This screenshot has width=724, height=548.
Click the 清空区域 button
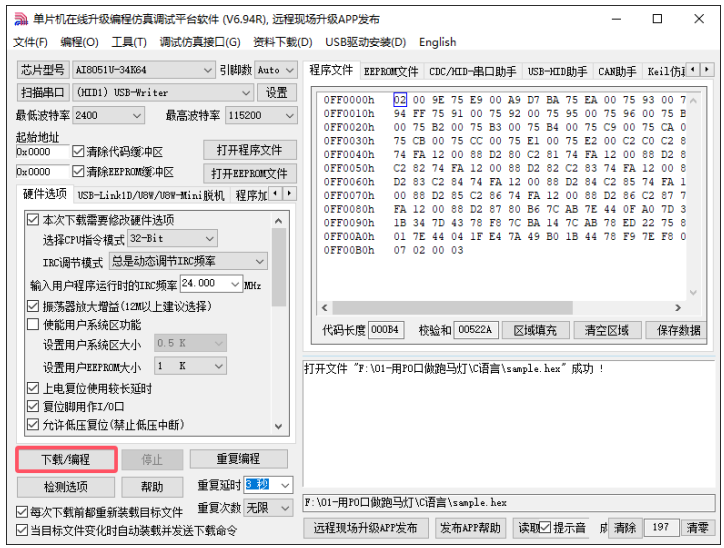coord(607,330)
